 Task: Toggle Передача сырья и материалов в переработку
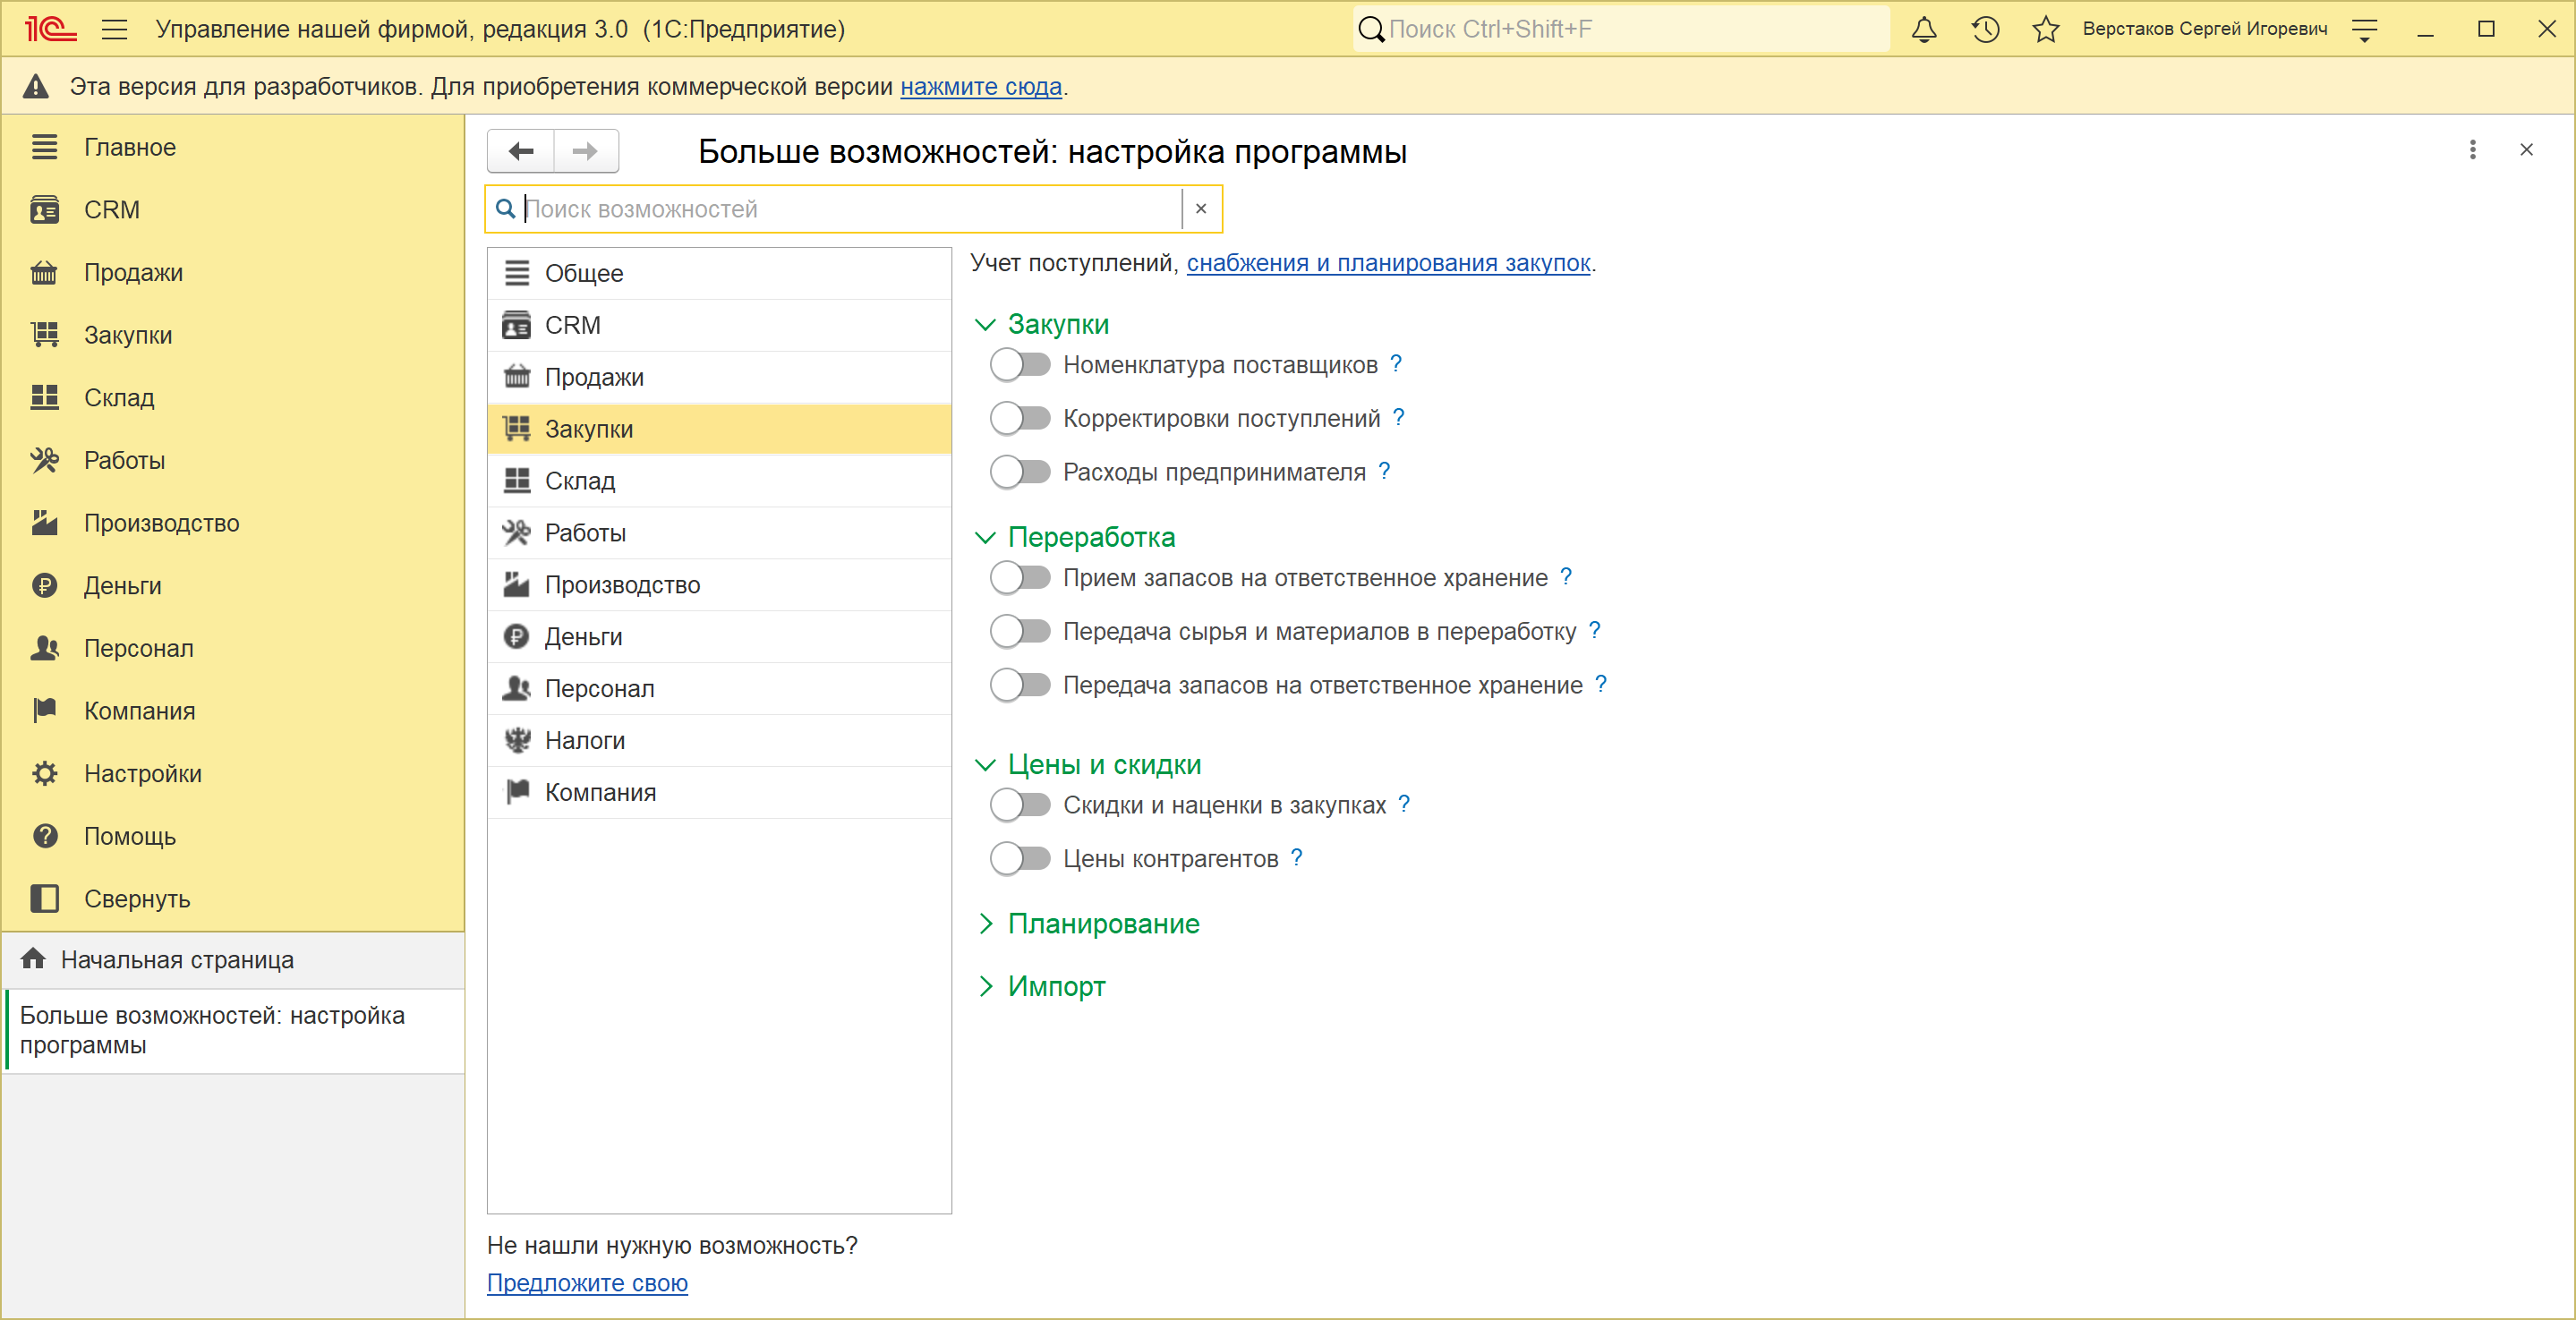(1020, 631)
